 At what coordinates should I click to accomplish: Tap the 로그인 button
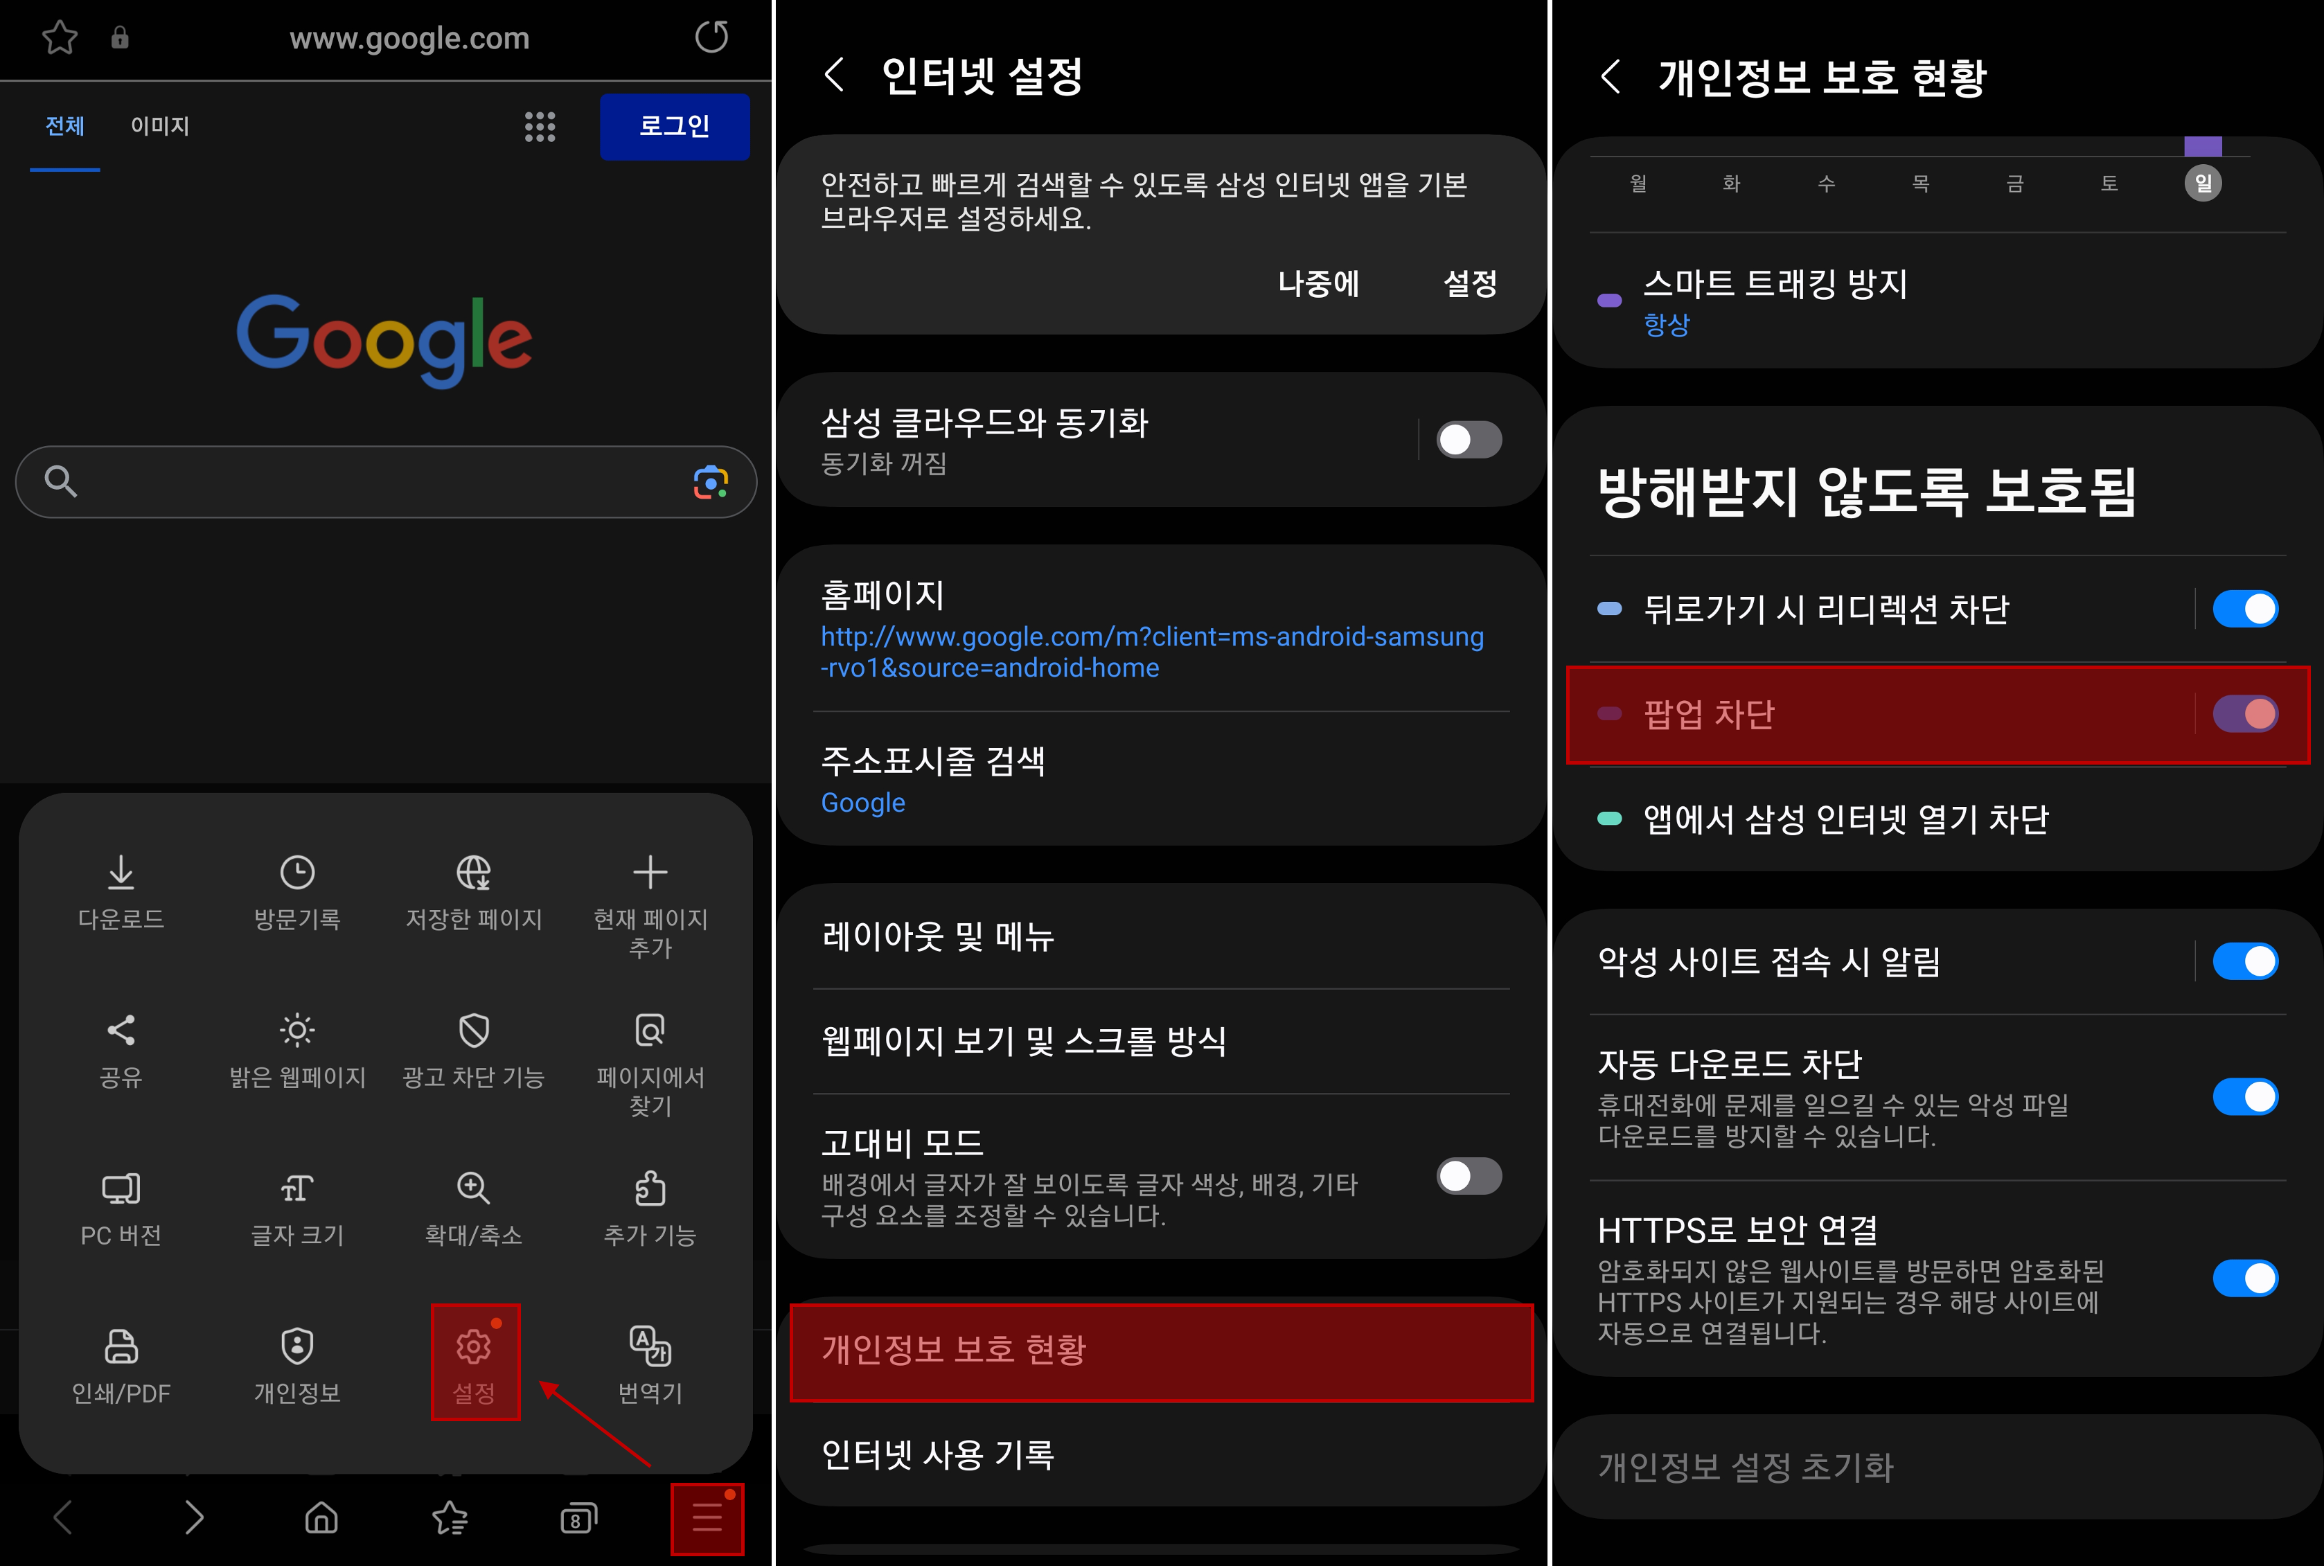tap(675, 126)
